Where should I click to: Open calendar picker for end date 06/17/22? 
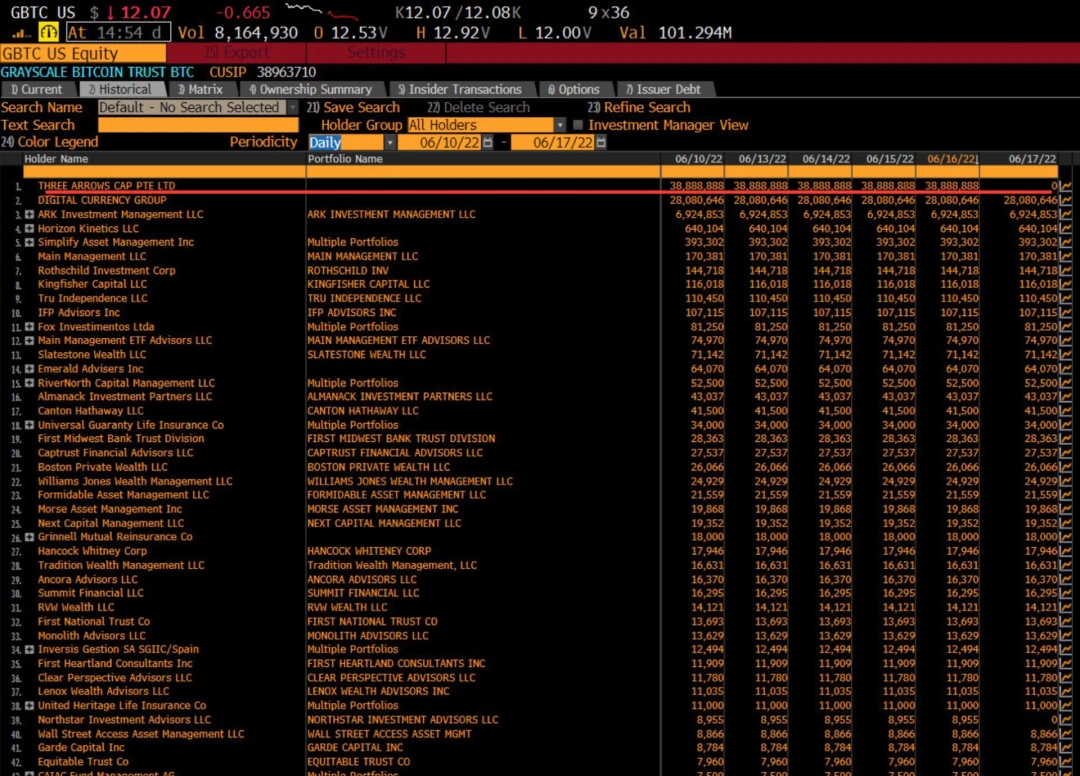pos(601,143)
